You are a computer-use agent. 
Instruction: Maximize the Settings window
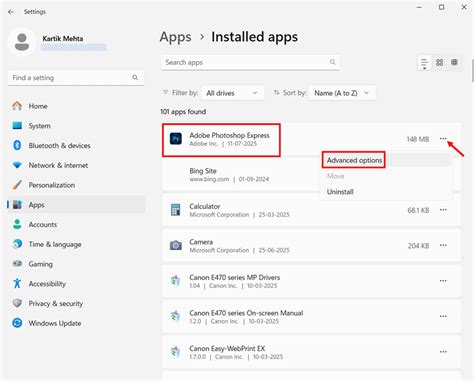441,7
